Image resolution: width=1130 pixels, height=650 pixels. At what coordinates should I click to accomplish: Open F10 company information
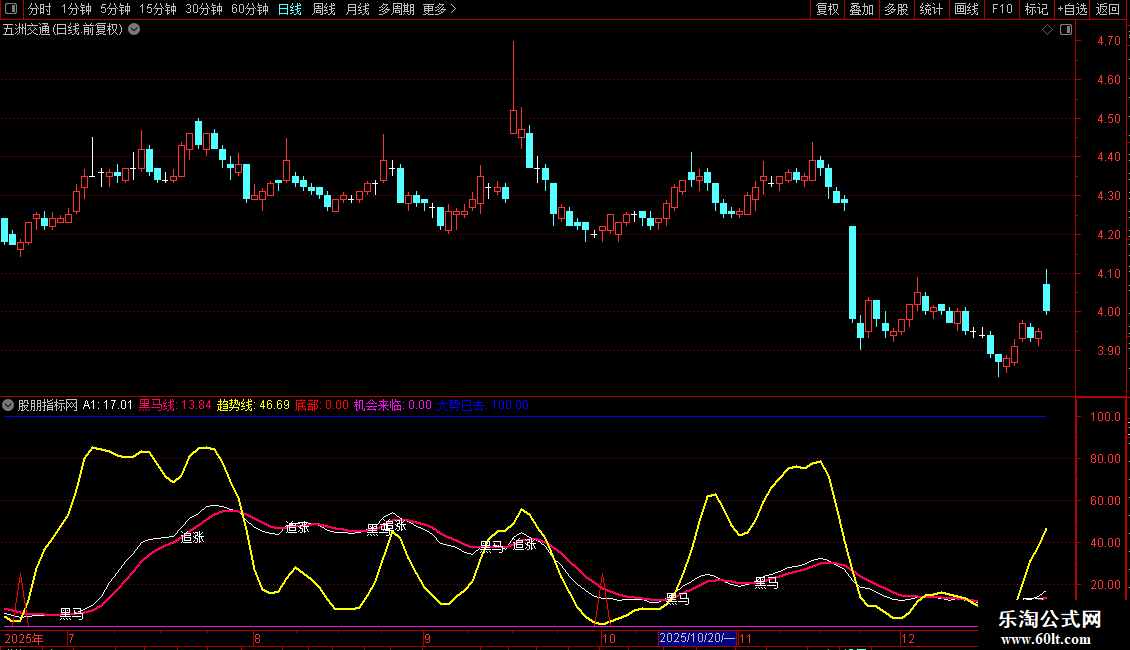click(x=1002, y=9)
